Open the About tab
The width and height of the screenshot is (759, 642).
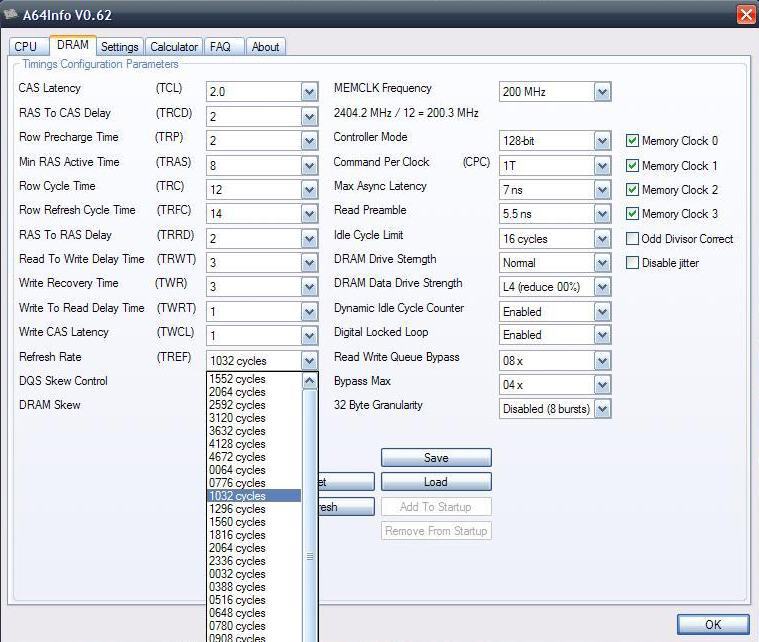(265, 47)
